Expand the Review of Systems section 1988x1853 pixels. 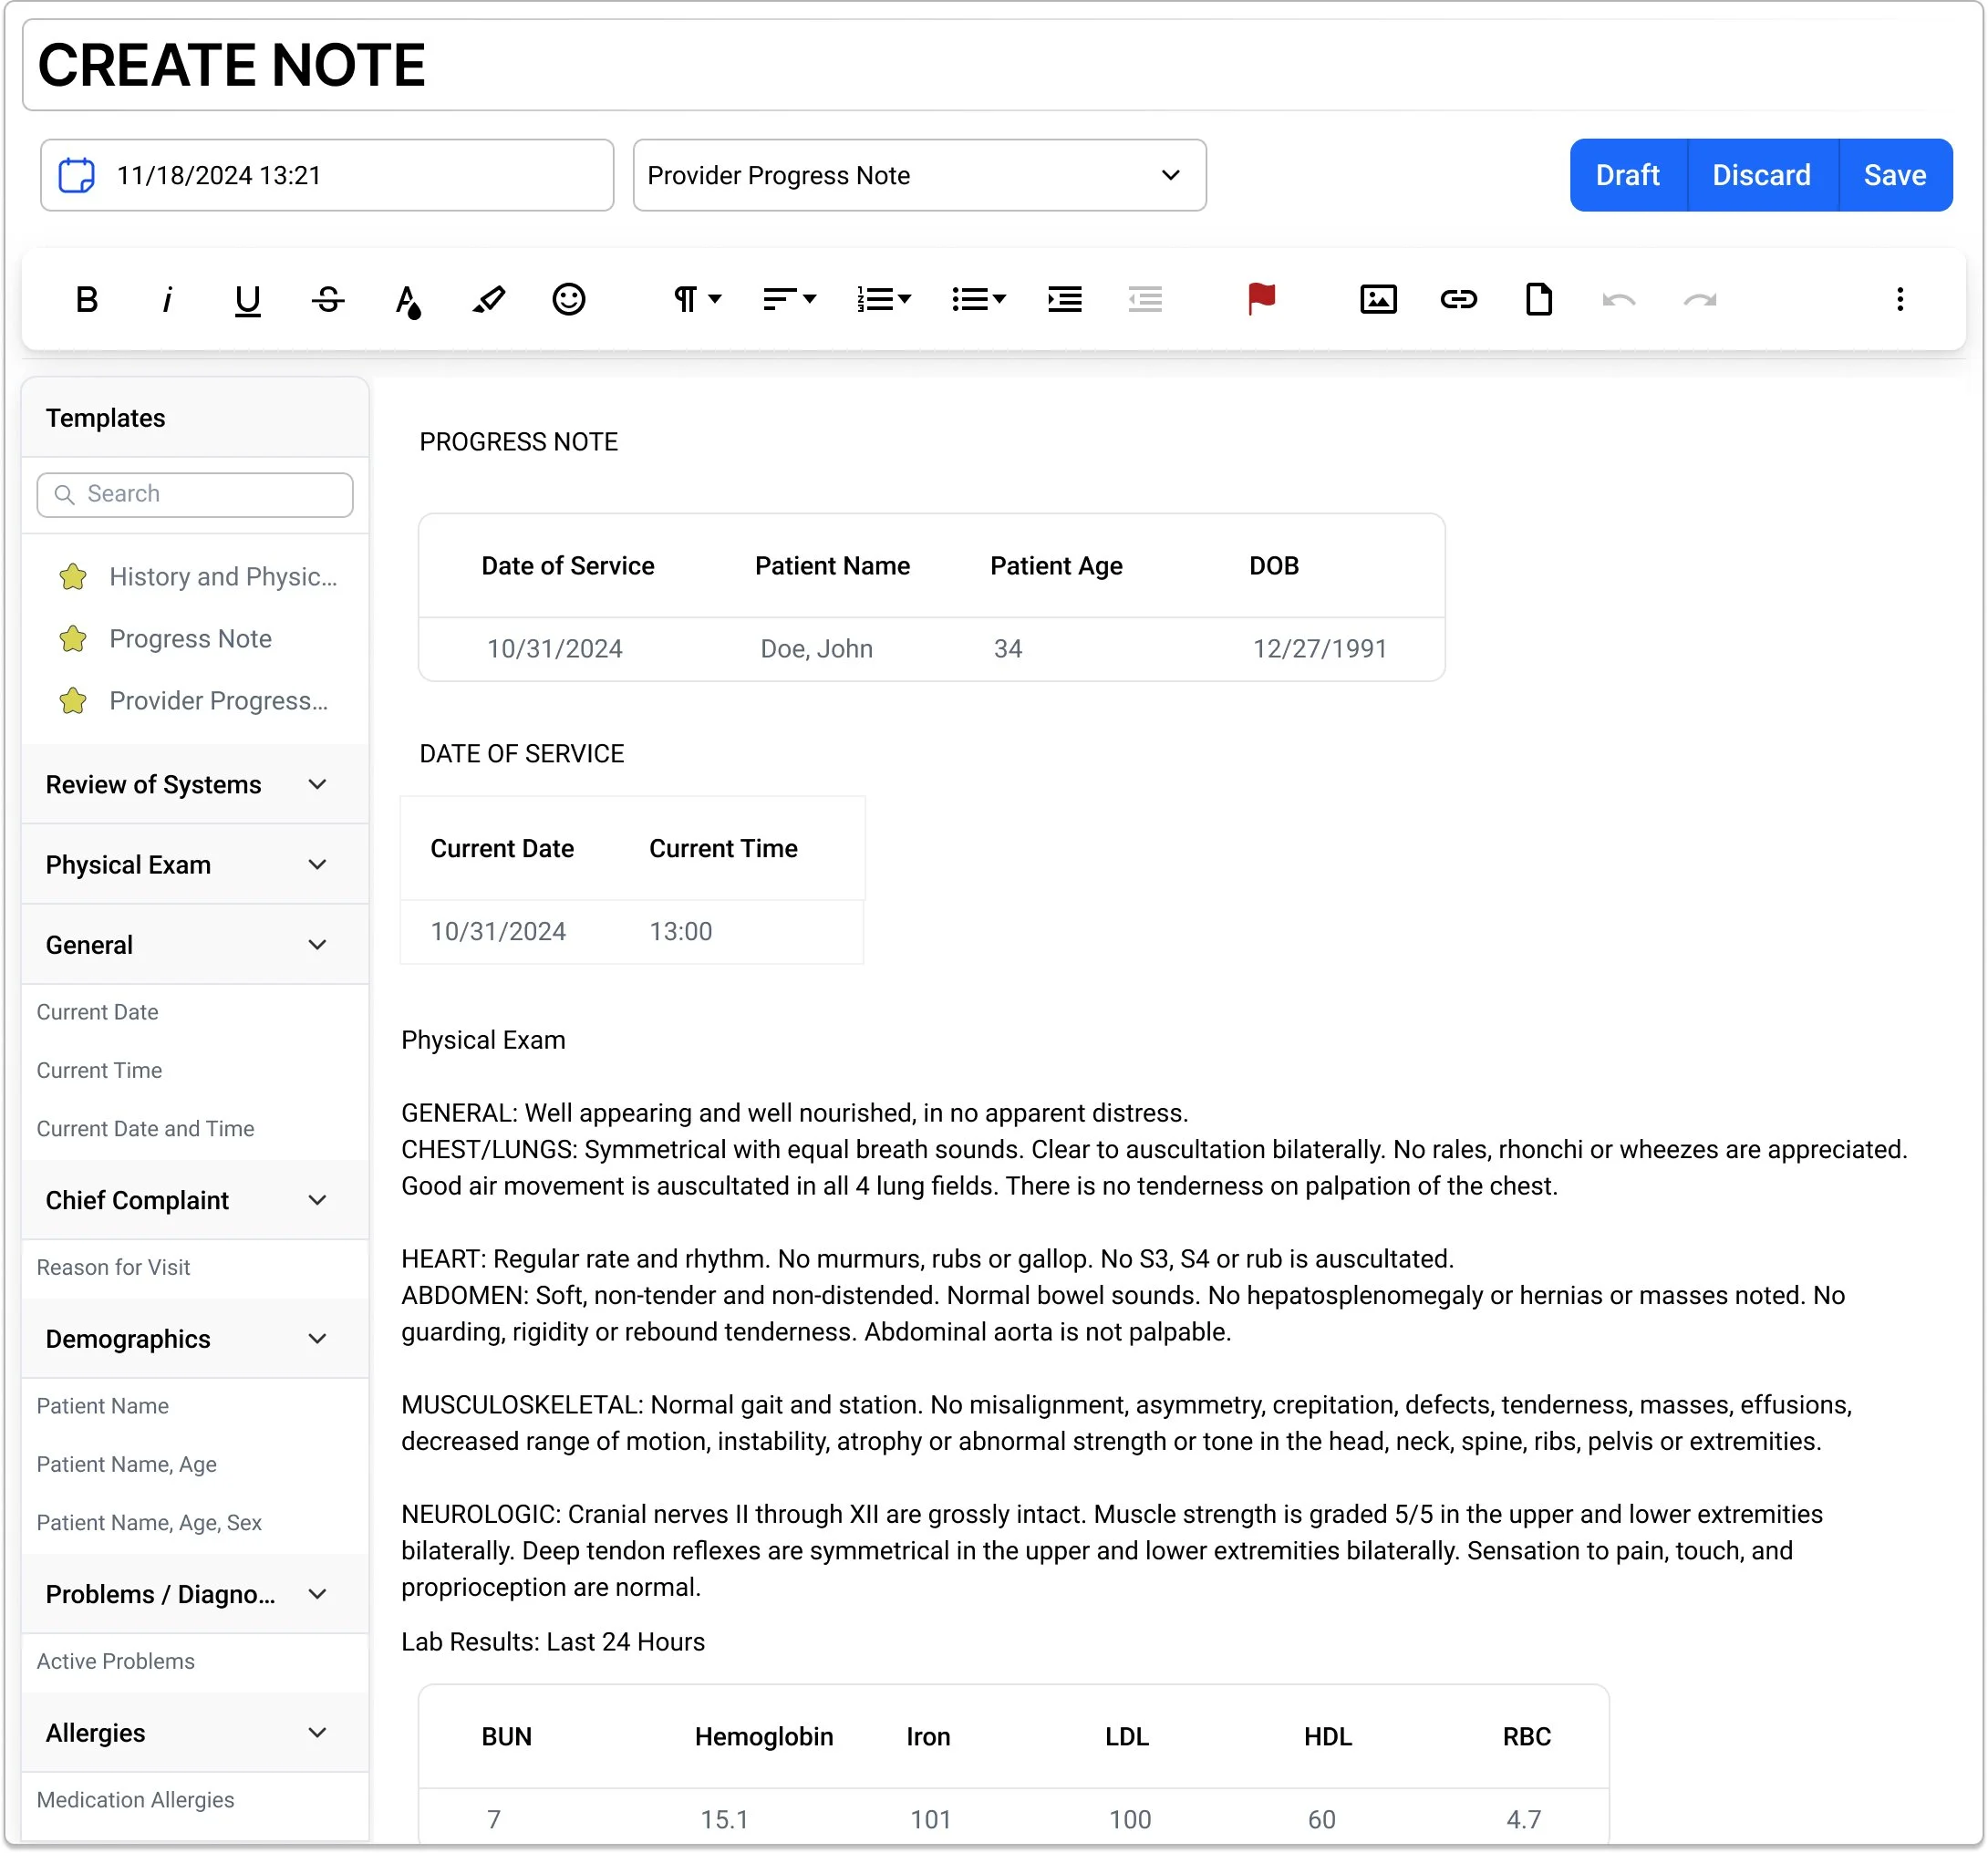(317, 785)
